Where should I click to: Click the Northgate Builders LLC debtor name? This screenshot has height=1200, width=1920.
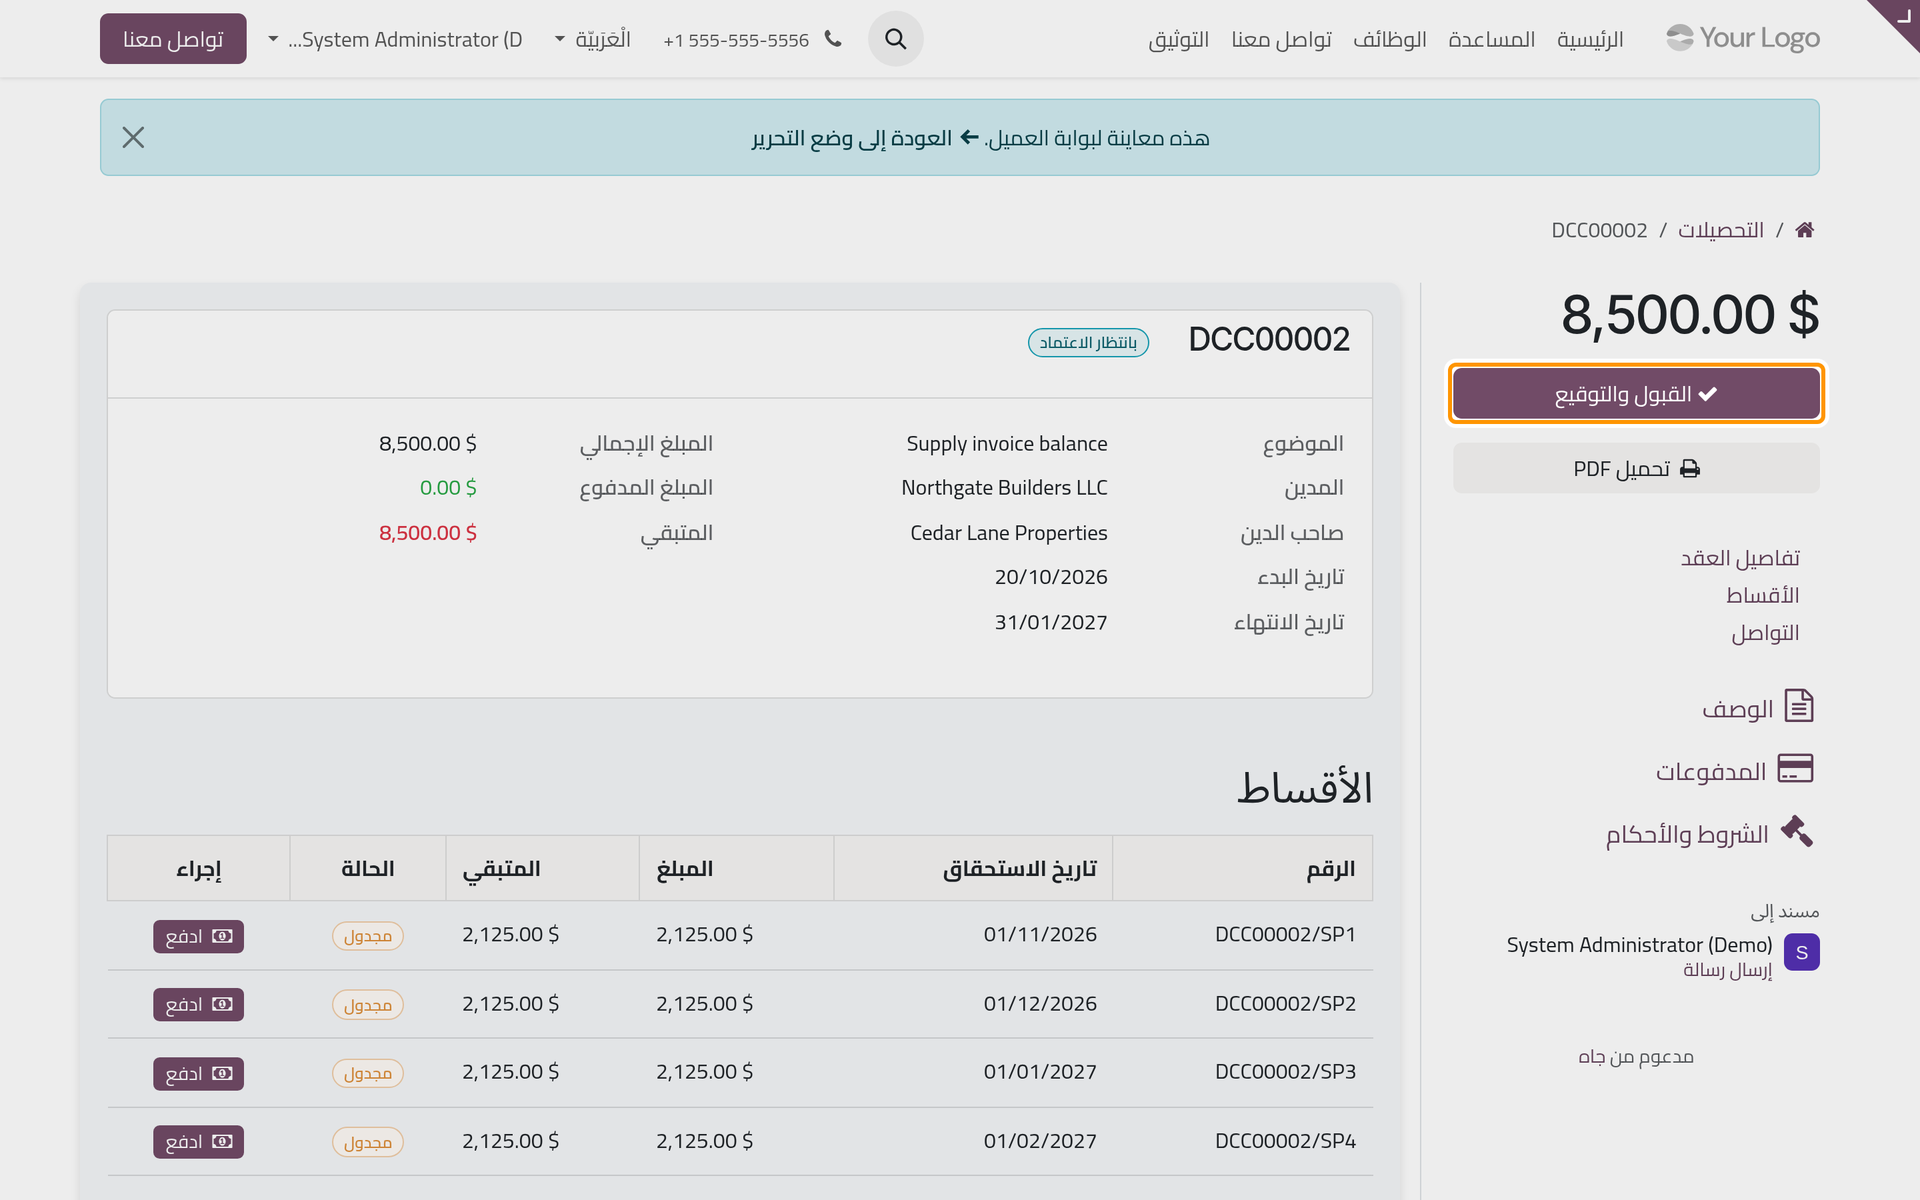(1004, 487)
